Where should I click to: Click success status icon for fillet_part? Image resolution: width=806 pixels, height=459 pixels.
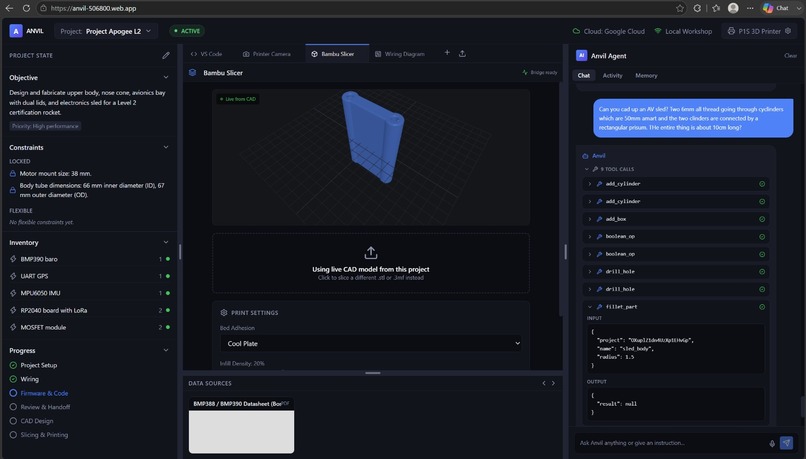(762, 307)
